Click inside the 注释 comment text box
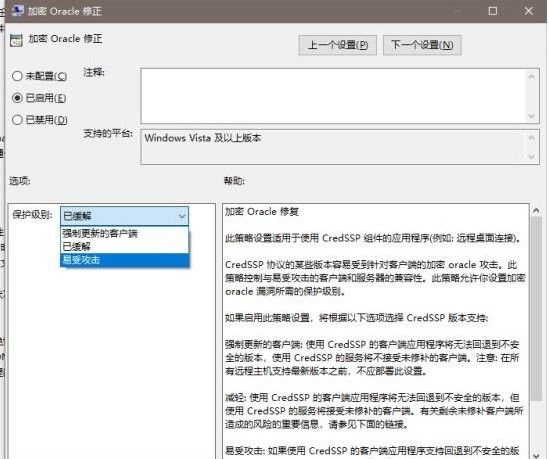 point(333,96)
